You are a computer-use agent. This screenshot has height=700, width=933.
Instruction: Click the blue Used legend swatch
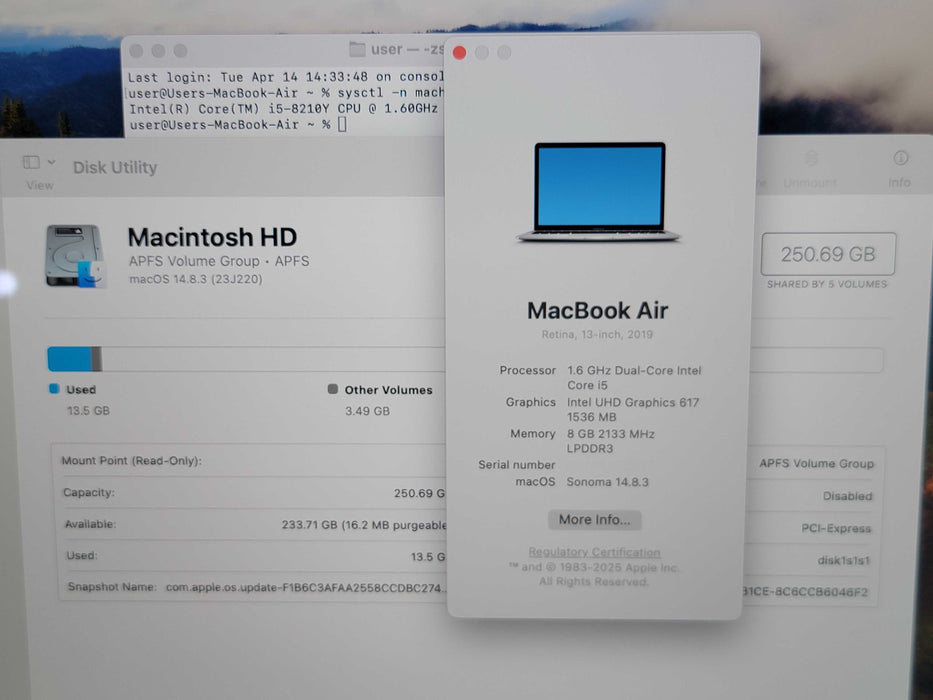[x=54, y=389]
